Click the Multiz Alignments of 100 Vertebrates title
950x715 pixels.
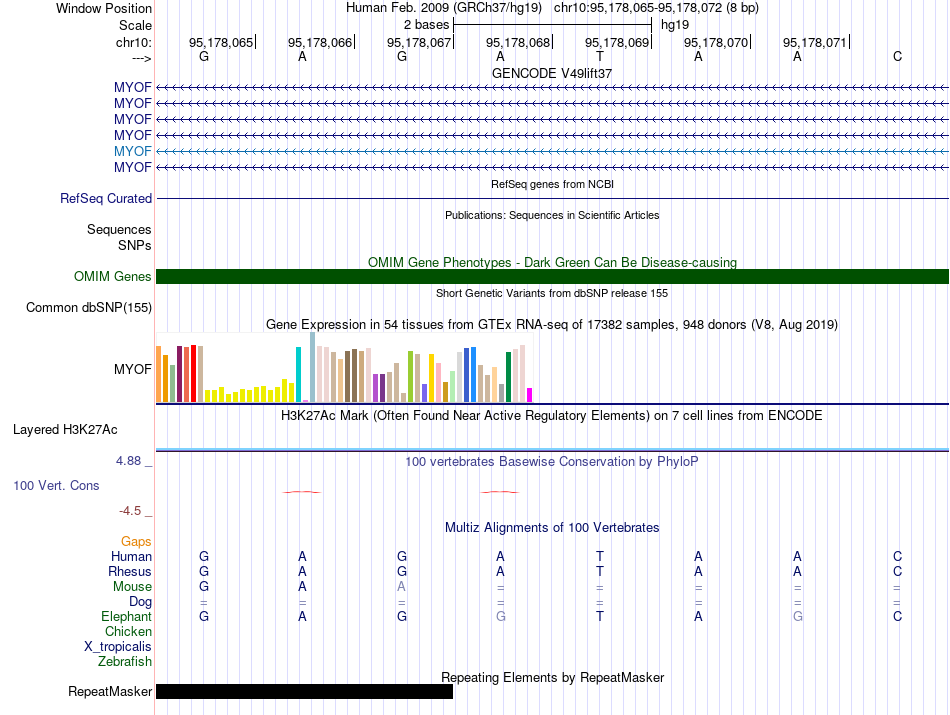click(552, 528)
